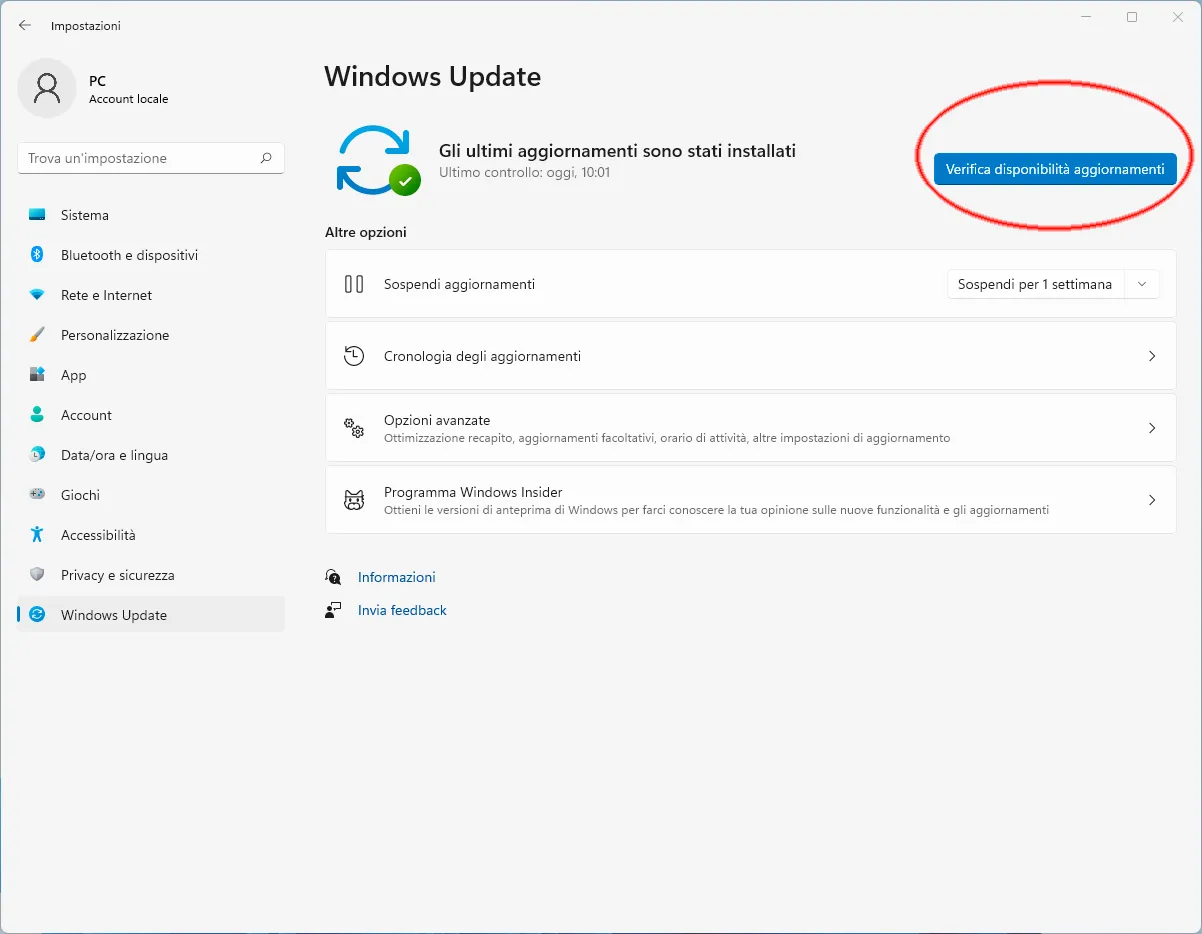1202x934 pixels.
Task: Click the Trova un'impostazione search field
Action: [150, 157]
